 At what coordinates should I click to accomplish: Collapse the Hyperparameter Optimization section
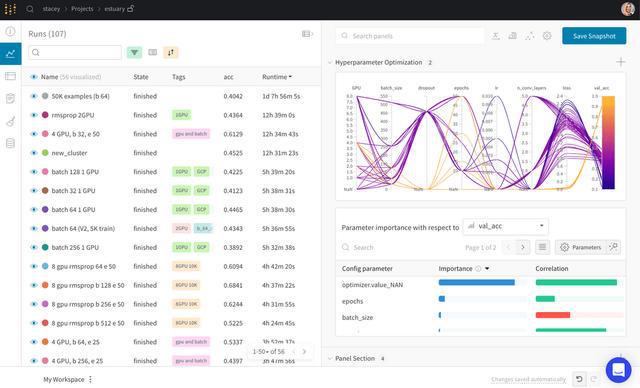click(x=330, y=62)
